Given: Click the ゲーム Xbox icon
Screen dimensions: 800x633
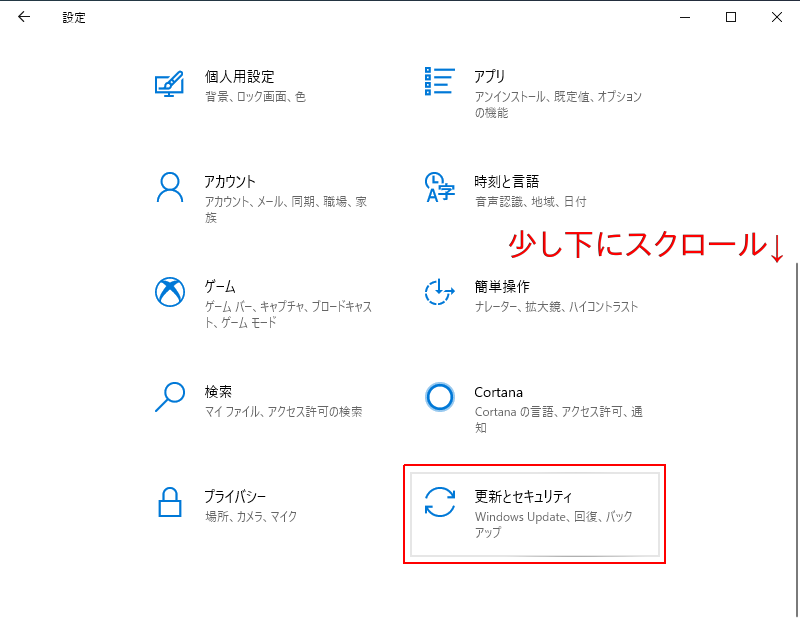Looking at the screenshot, I should point(170,292).
